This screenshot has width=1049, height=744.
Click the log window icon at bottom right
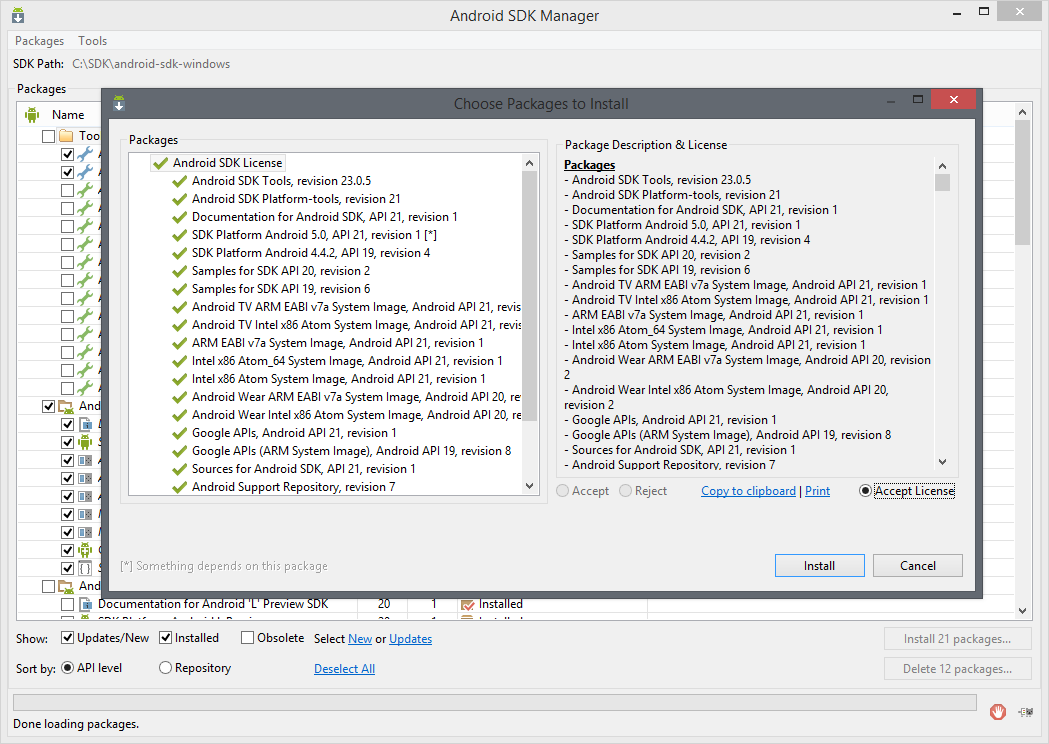pyautogui.click(x=1025, y=711)
